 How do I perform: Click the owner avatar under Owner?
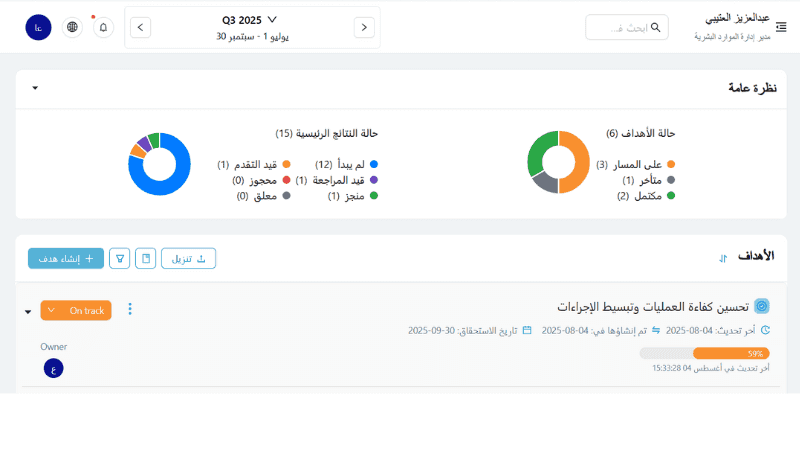(x=53, y=368)
